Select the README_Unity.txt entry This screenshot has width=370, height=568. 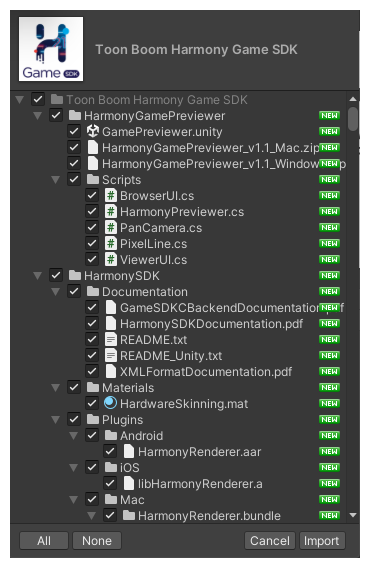[171, 355]
